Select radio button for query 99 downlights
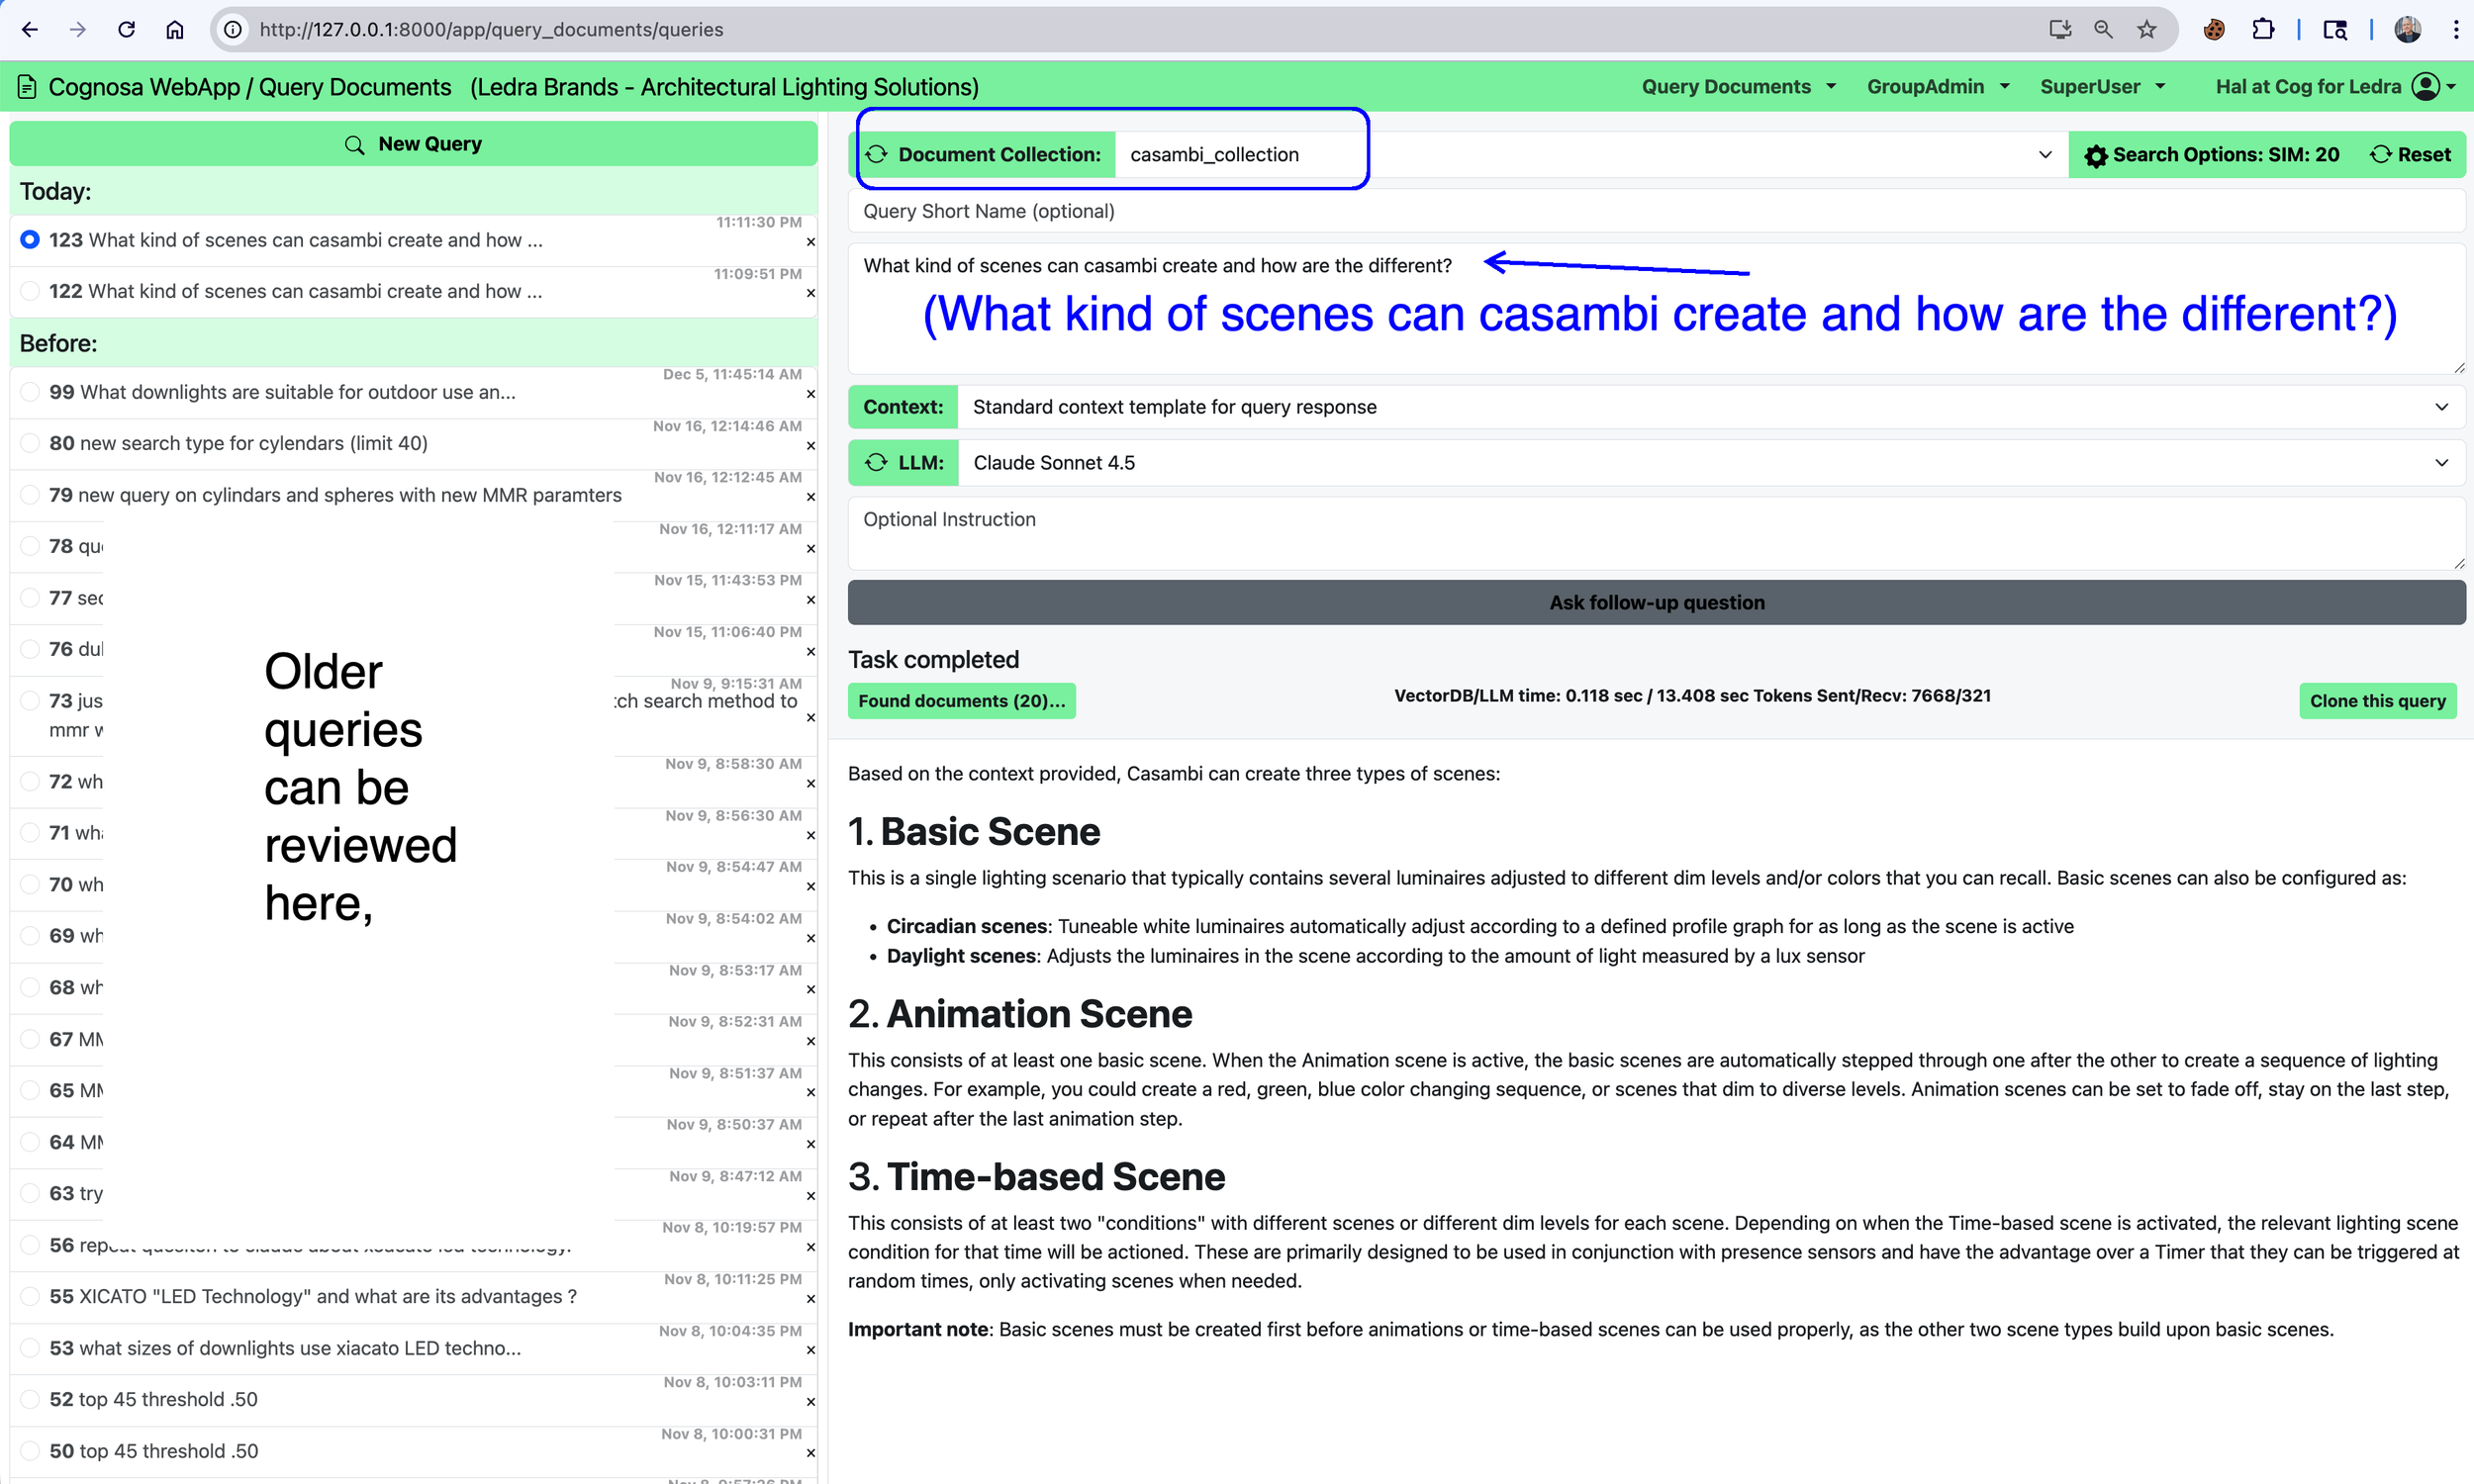The height and width of the screenshot is (1484, 2474). pyautogui.click(x=30, y=392)
